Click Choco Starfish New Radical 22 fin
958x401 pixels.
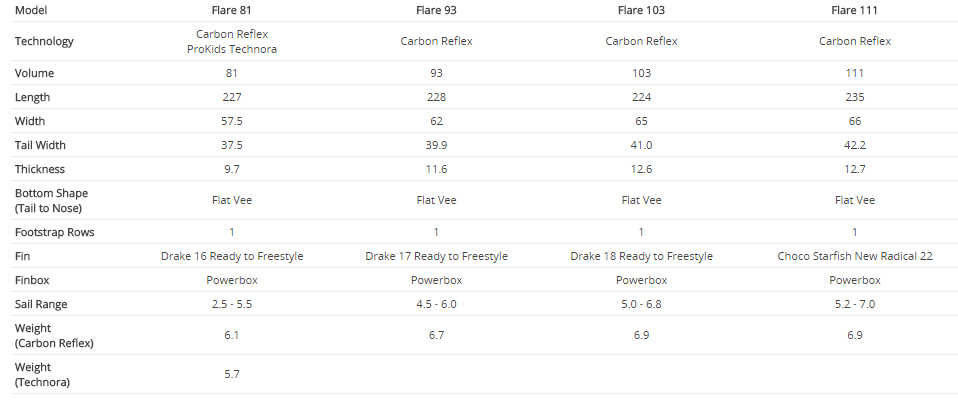854,256
